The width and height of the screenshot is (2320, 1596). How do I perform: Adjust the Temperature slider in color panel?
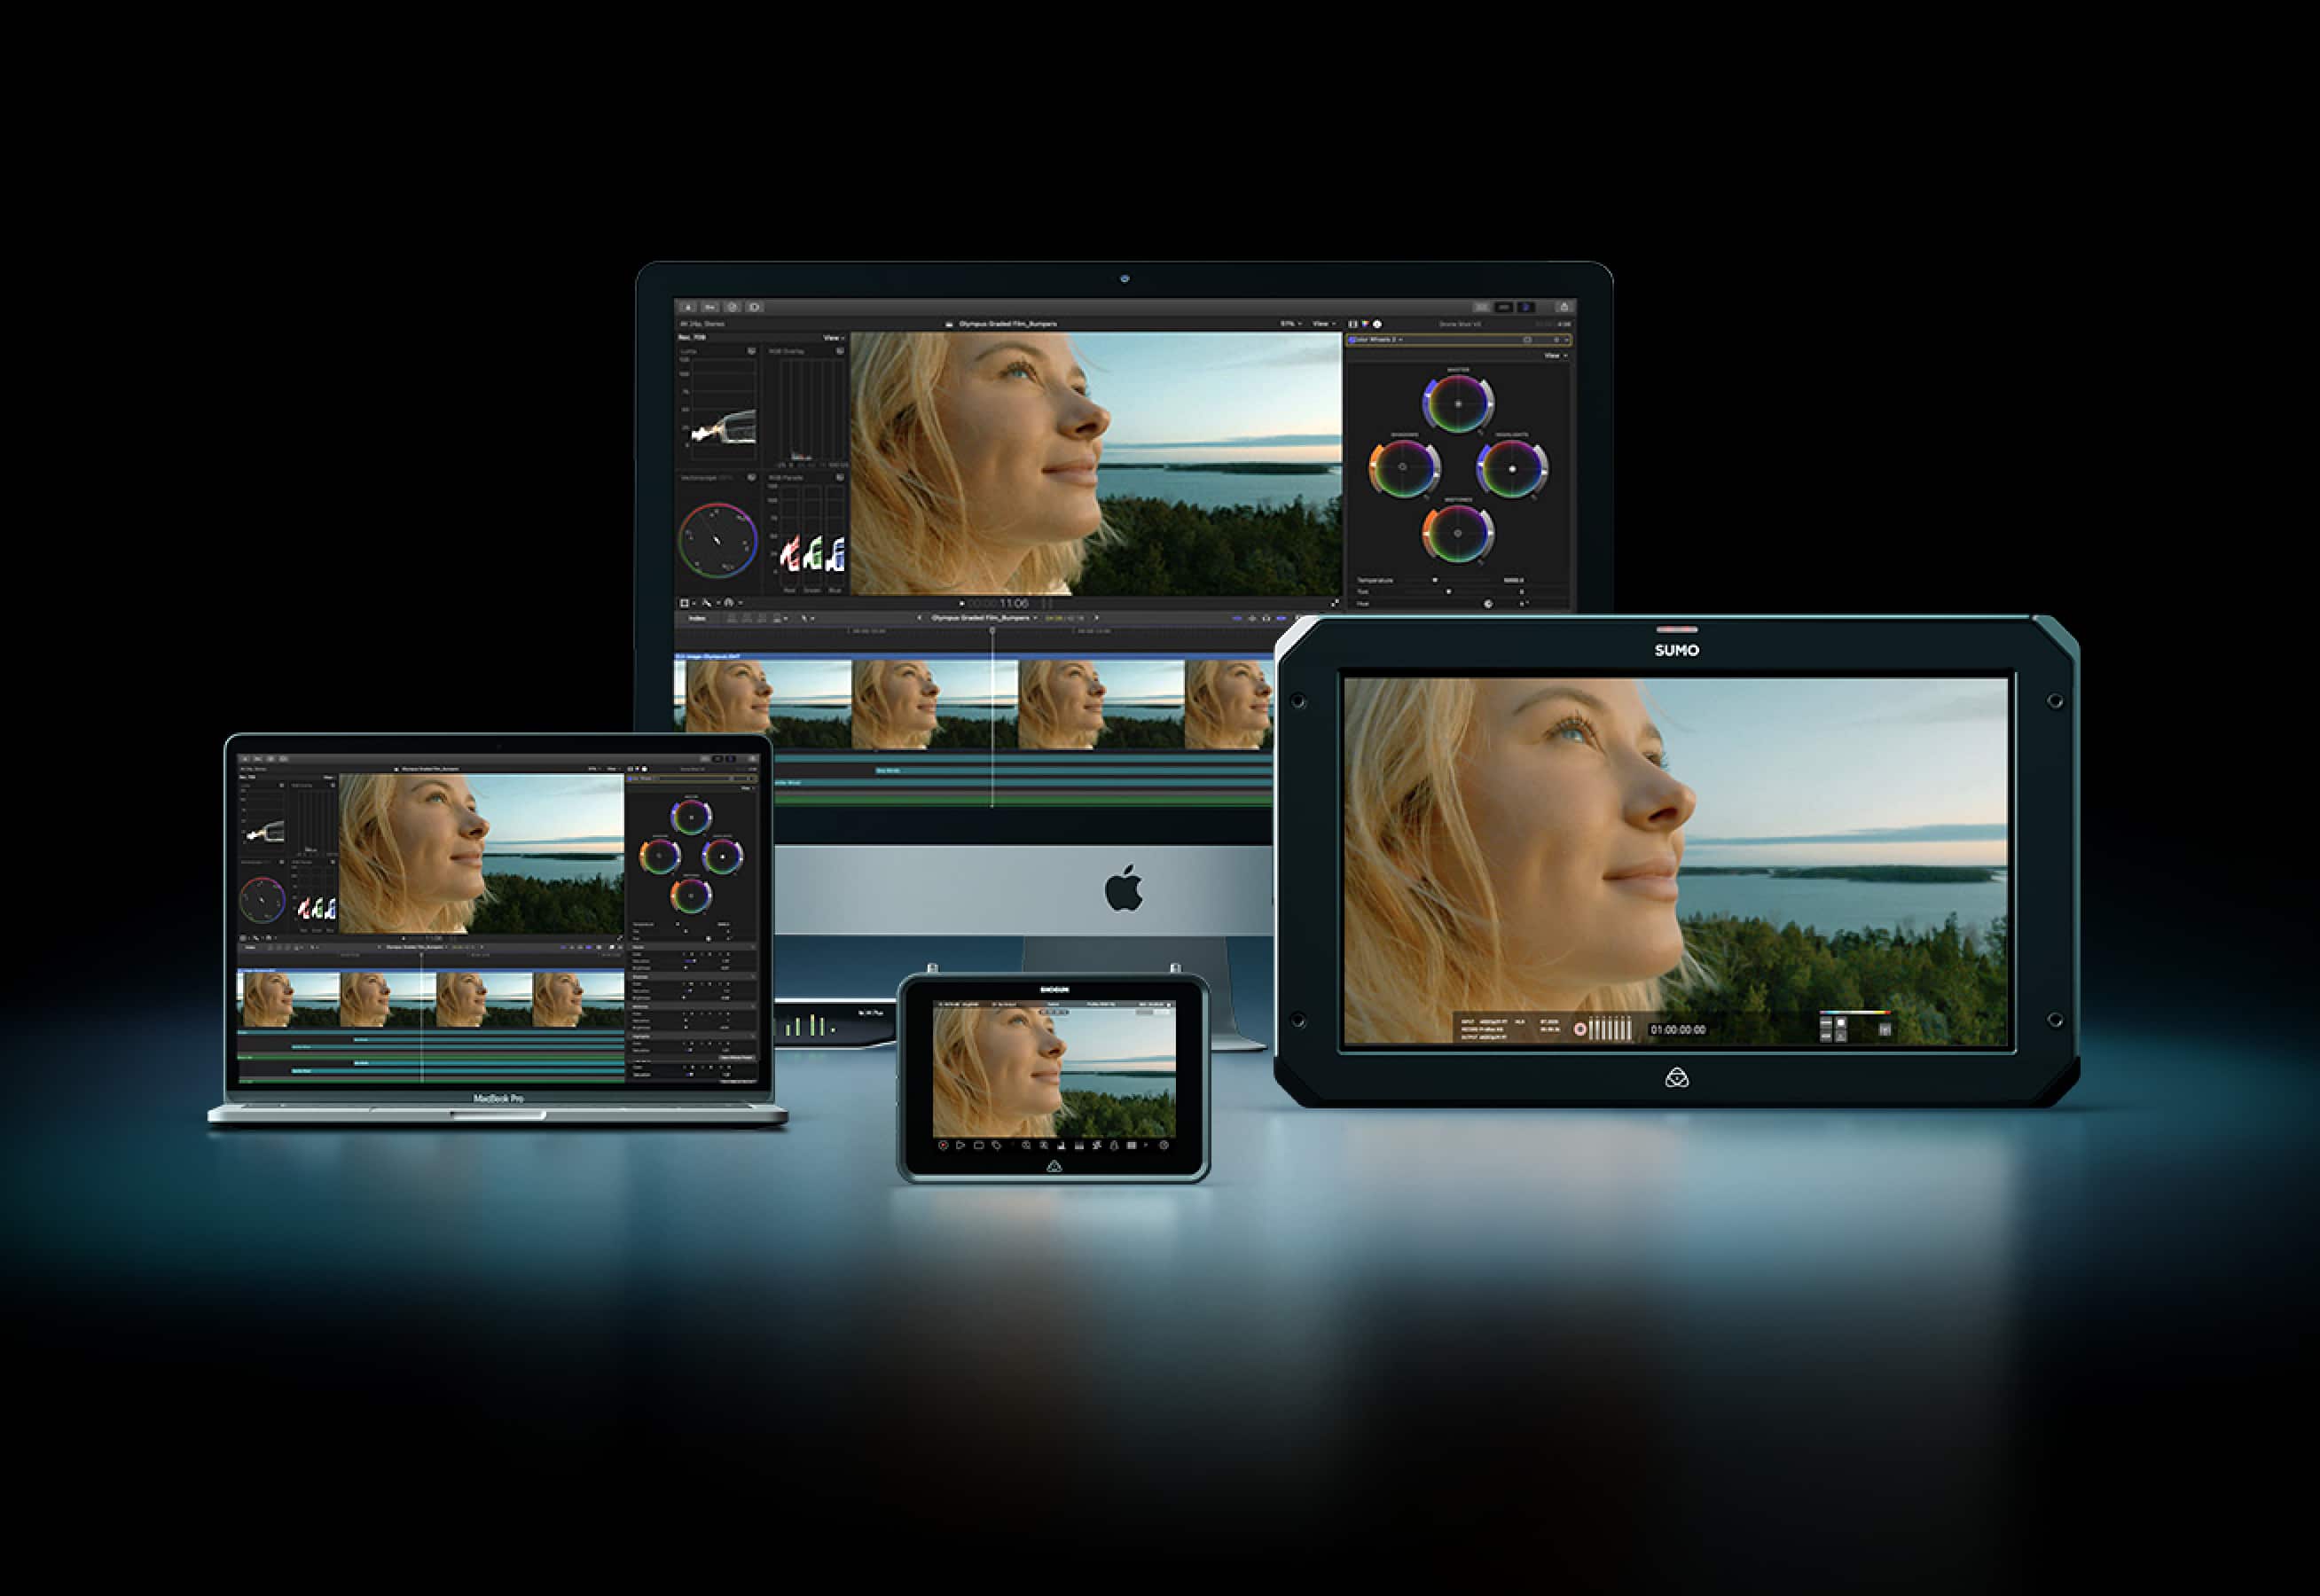click(1435, 580)
